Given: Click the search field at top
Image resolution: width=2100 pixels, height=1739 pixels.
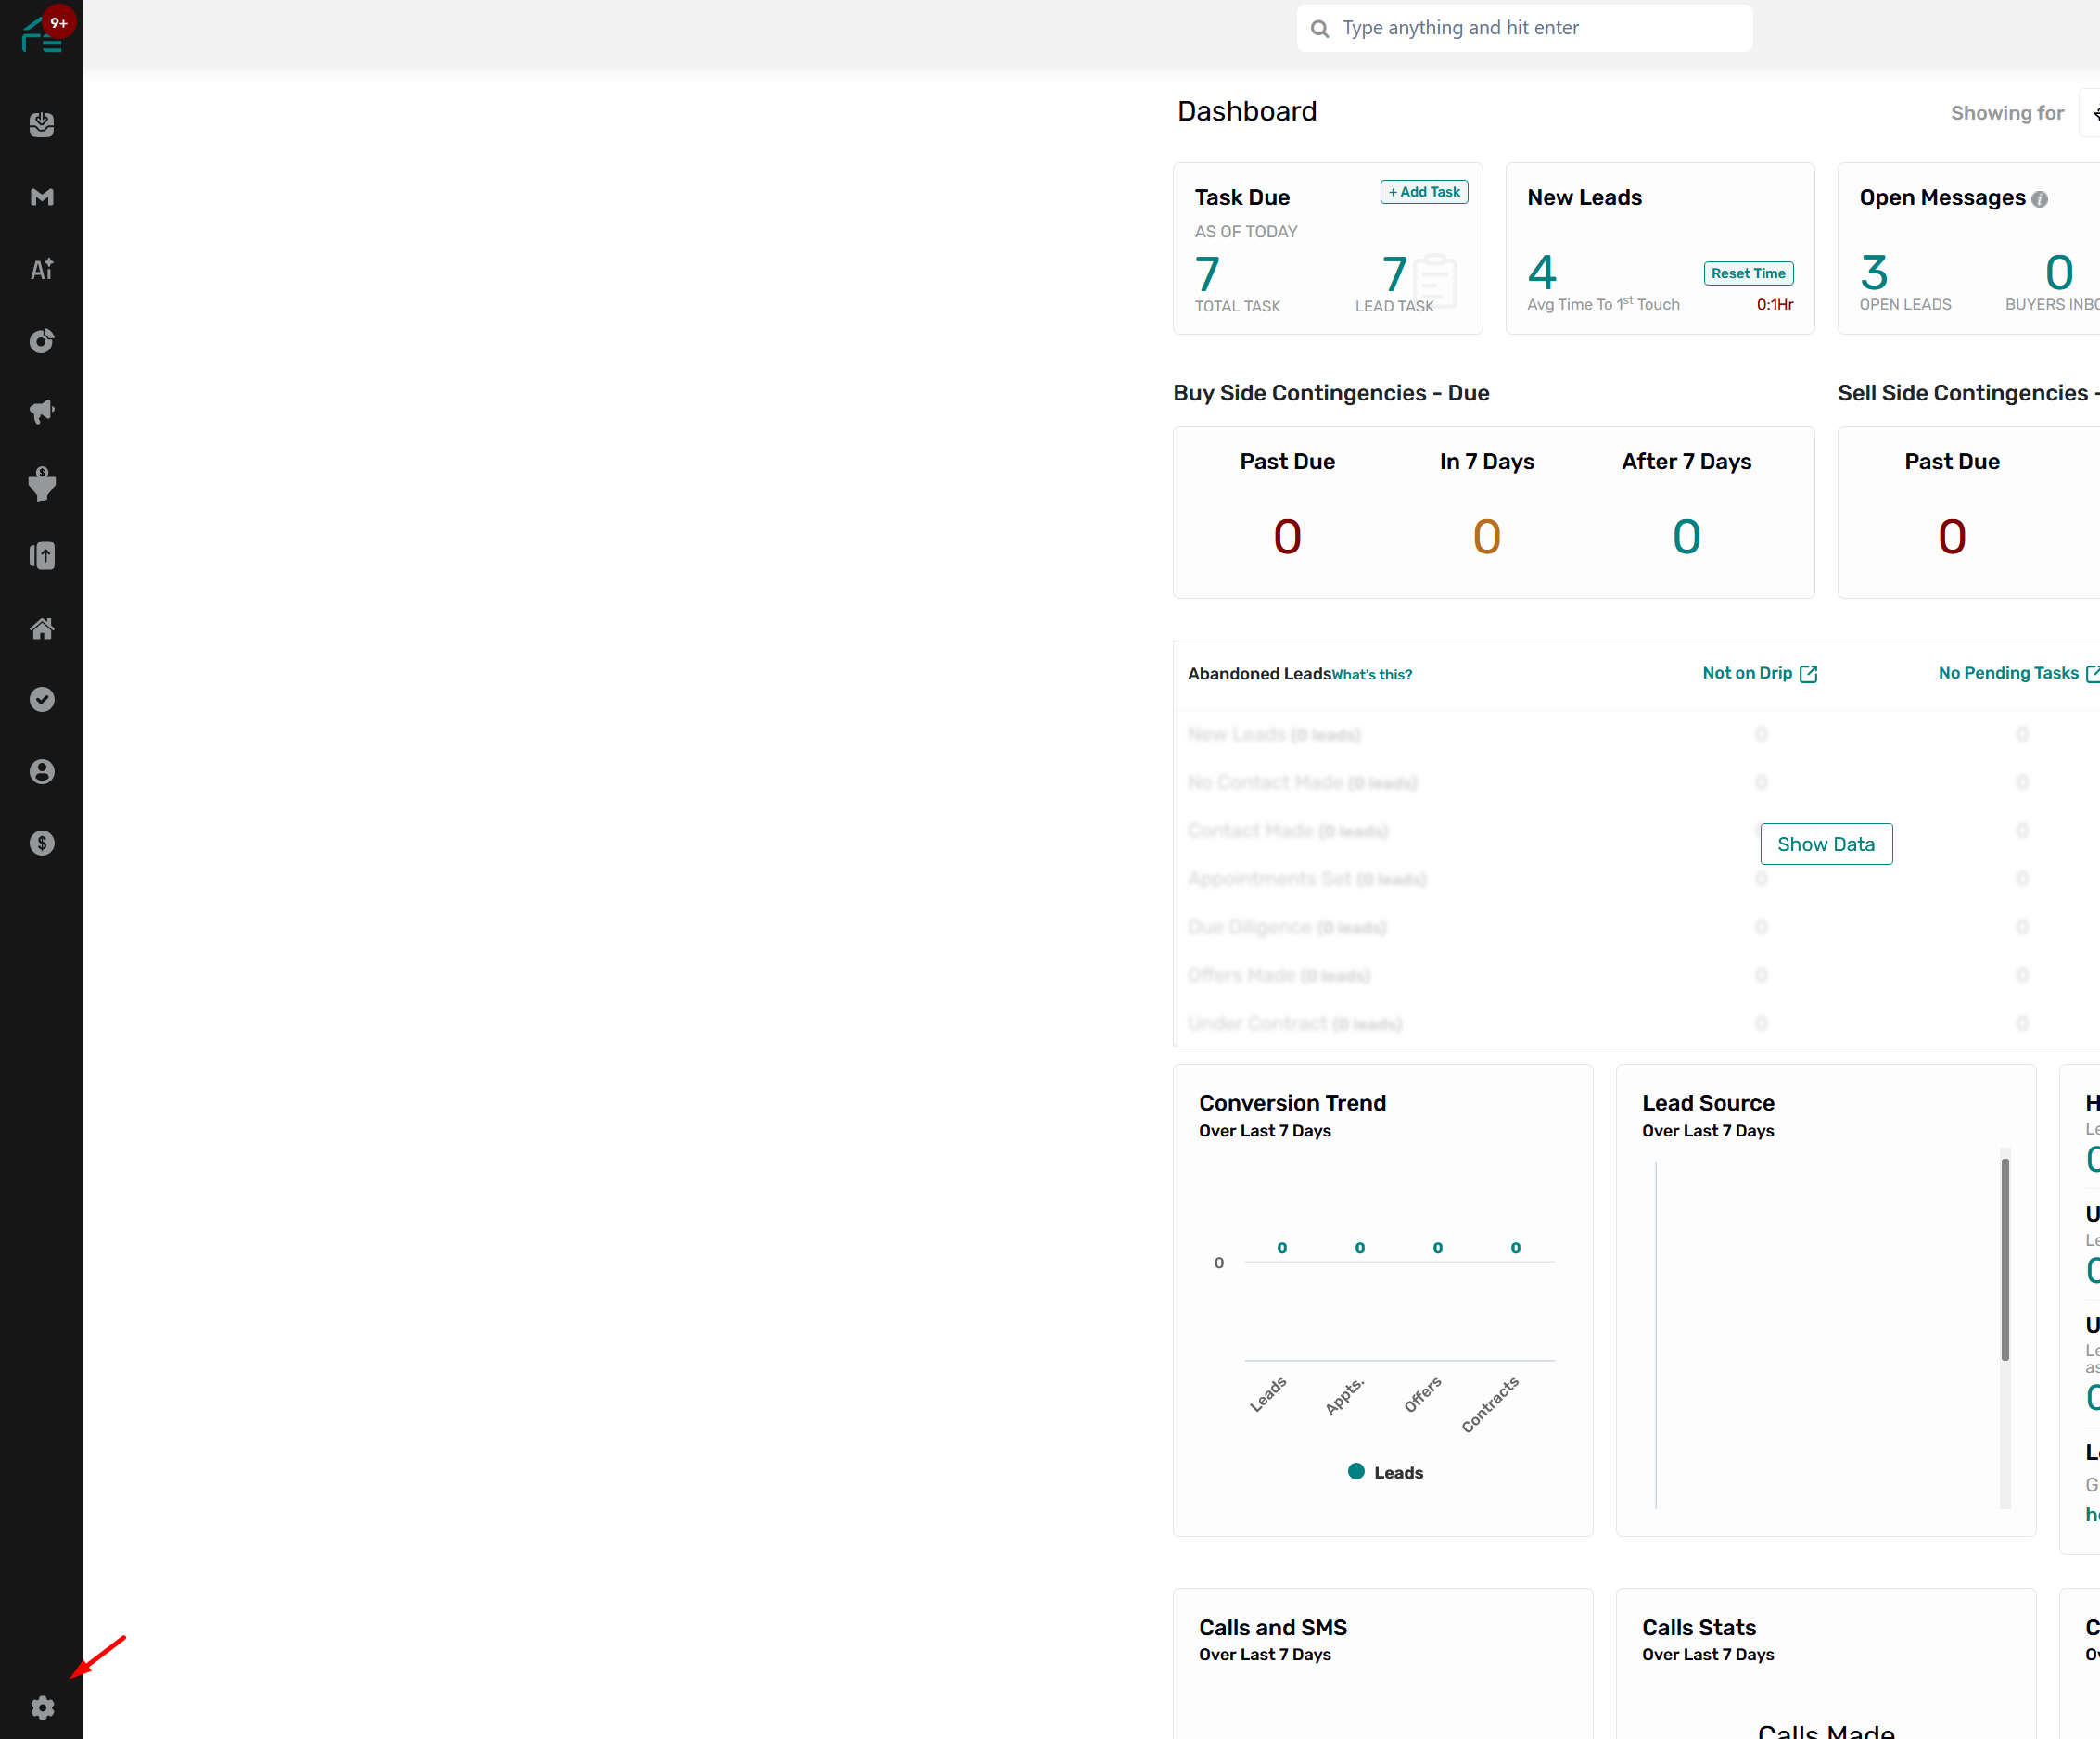Looking at the screenshot, I should (1523, 28).
